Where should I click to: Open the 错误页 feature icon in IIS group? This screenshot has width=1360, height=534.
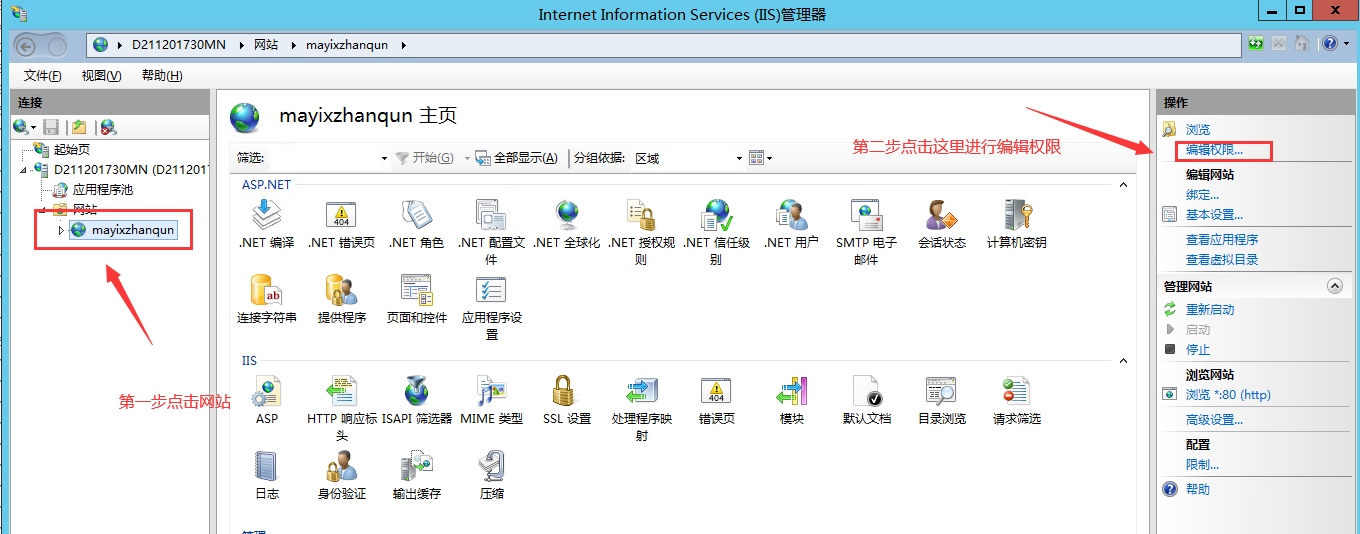click(716, 390)
